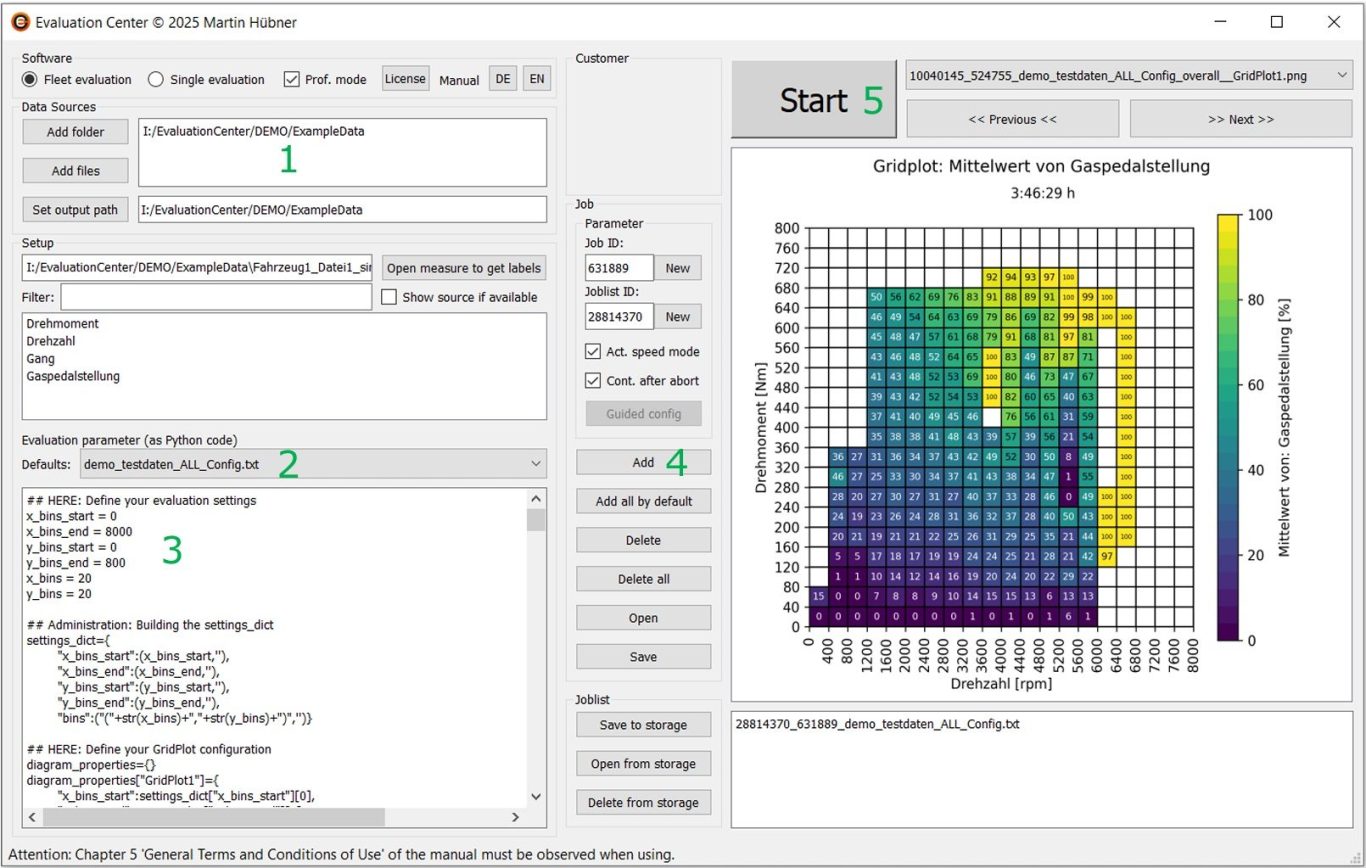Uncheck Cont. after abort option
This screenshot has width=1366, height=868.
click(593, 381)
